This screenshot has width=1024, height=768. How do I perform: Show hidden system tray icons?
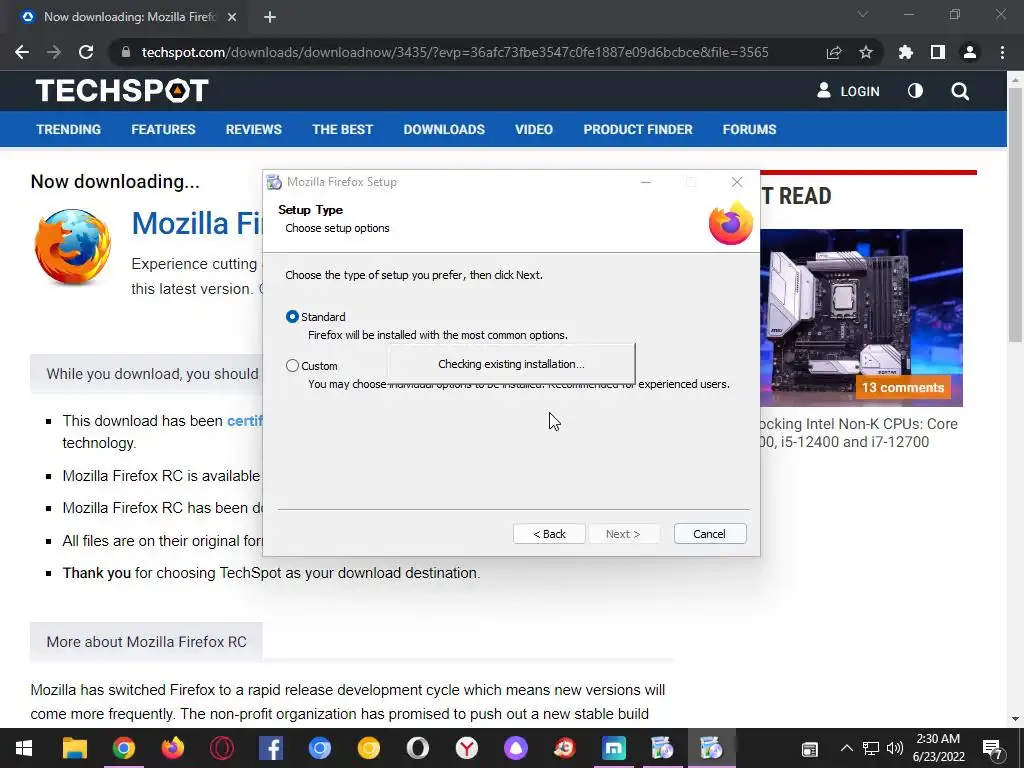point(846,748)
